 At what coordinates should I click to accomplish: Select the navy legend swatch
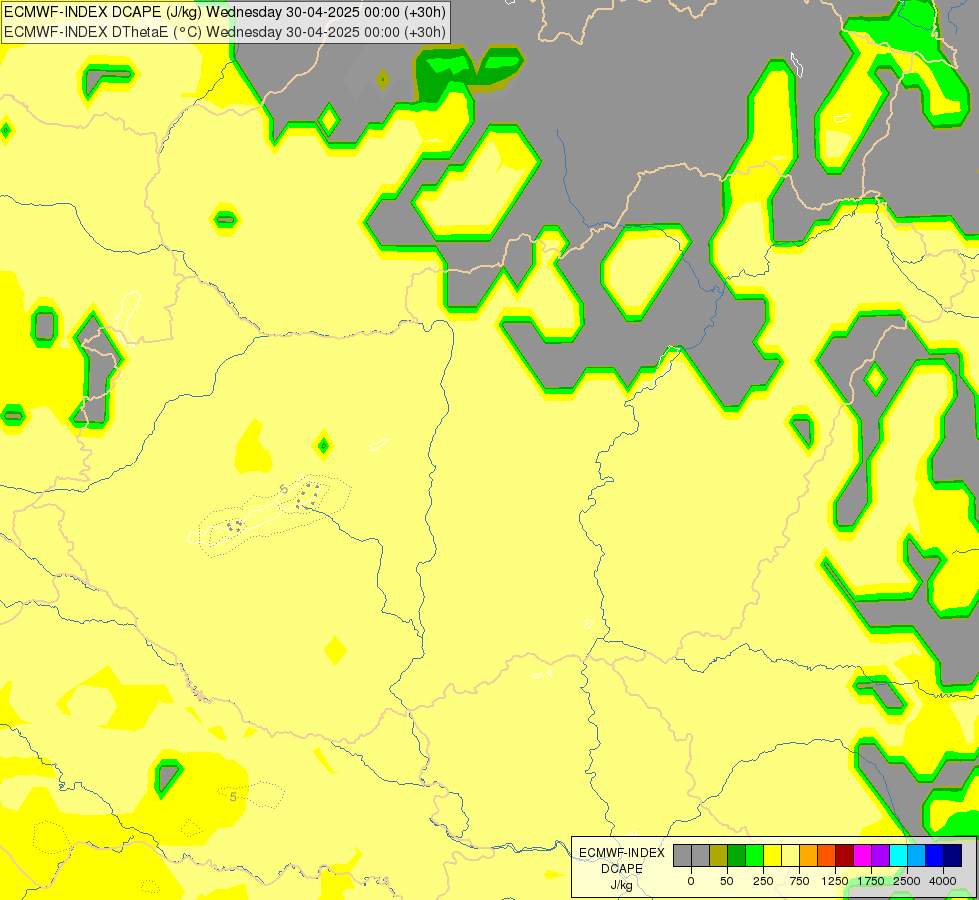point(953,856)
